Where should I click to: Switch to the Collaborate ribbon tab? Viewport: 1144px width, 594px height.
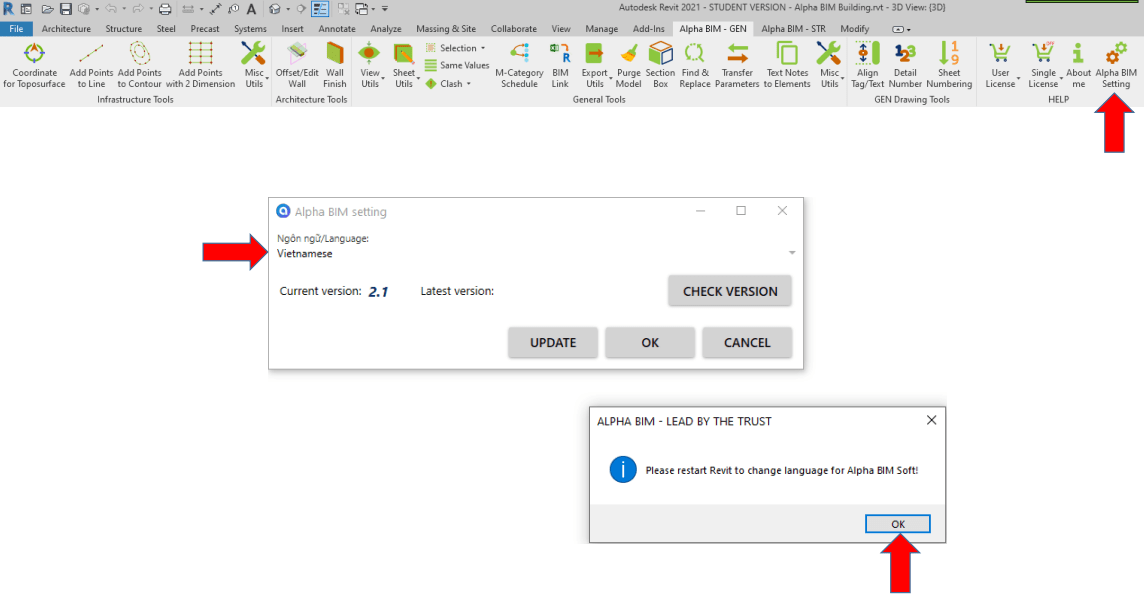514,28
